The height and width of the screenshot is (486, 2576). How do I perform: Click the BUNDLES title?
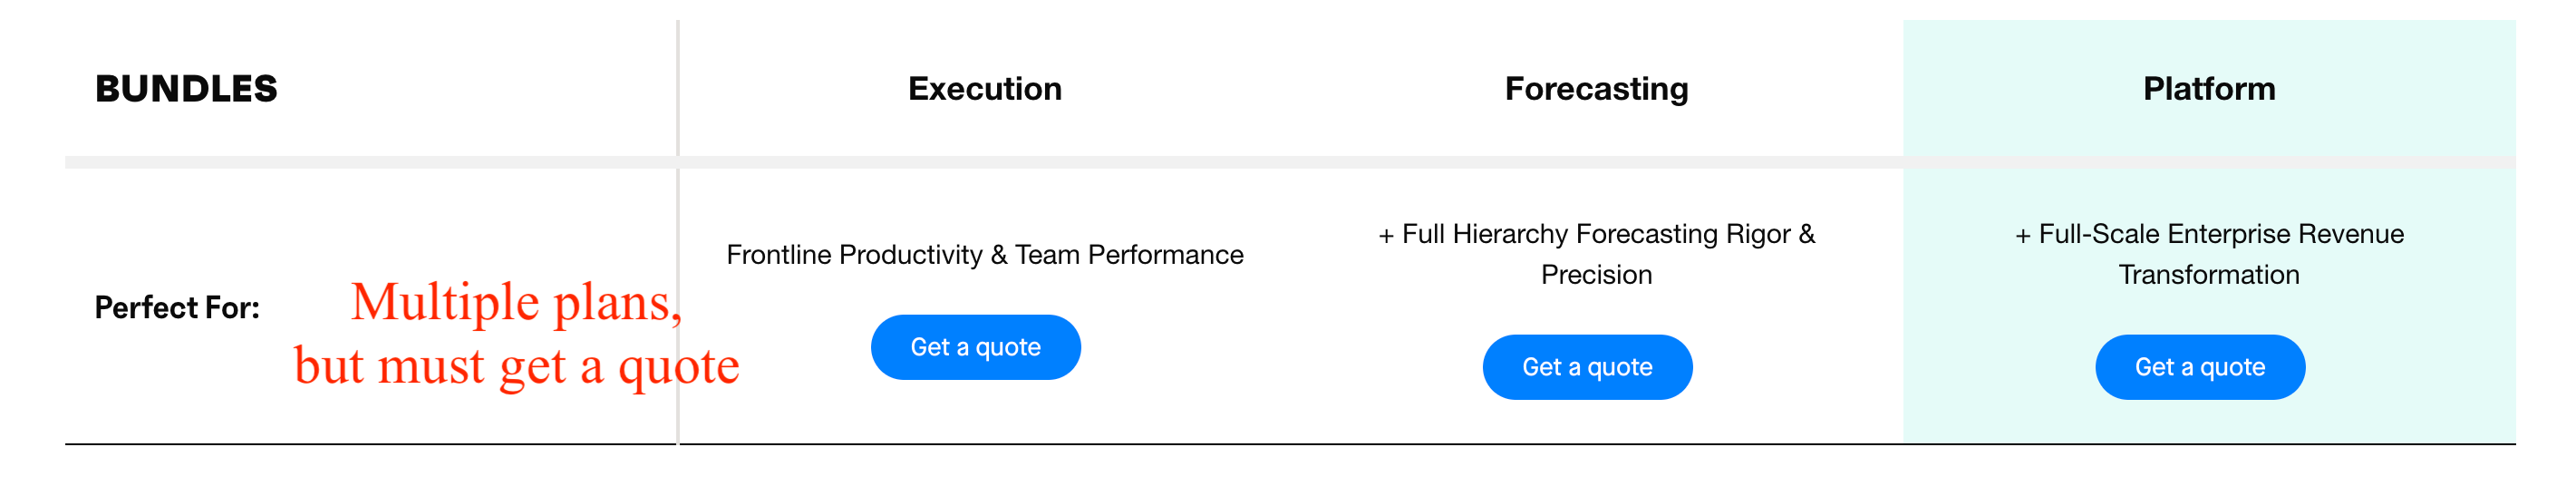[x=186, y=89]
